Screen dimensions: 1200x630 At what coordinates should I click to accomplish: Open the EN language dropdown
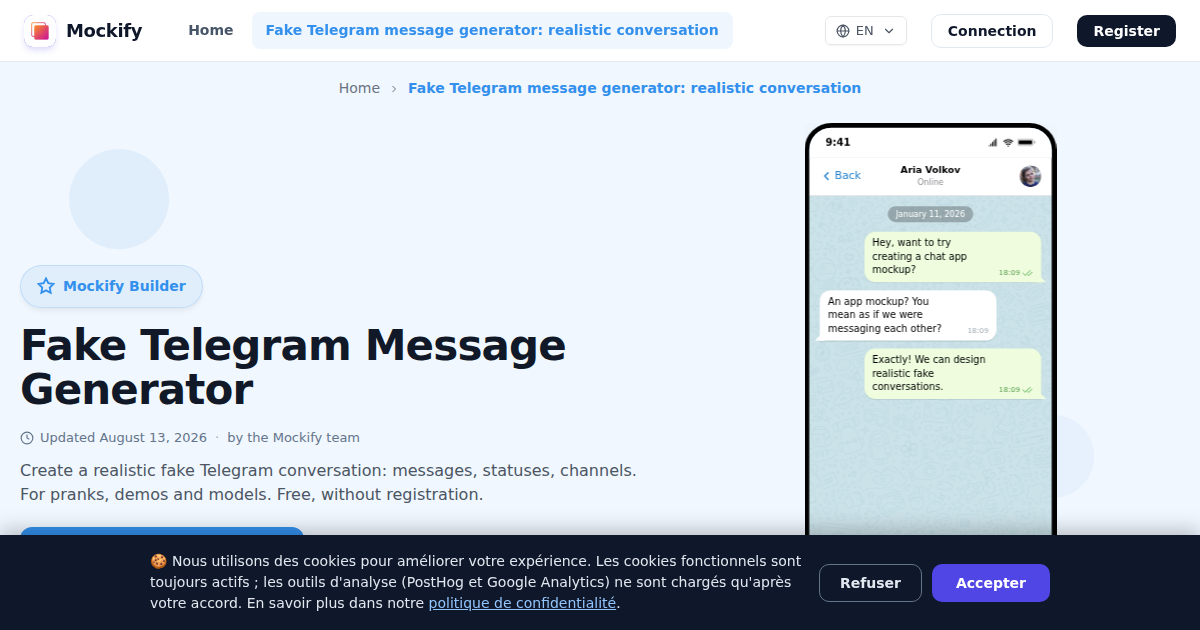click(866, 31)
